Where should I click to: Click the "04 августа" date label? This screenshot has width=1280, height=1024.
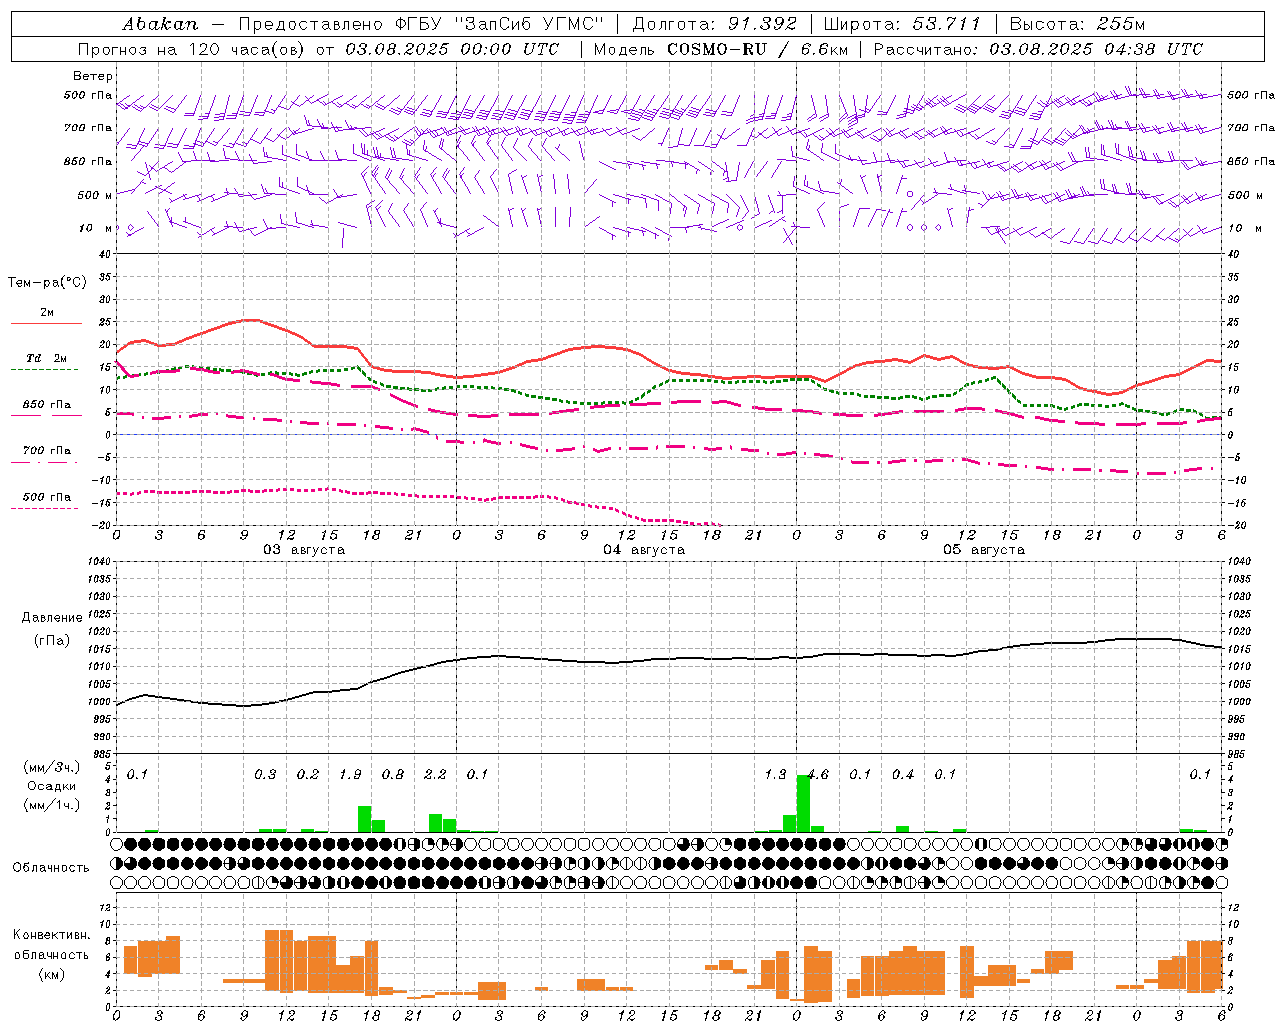tap(644, 550)
